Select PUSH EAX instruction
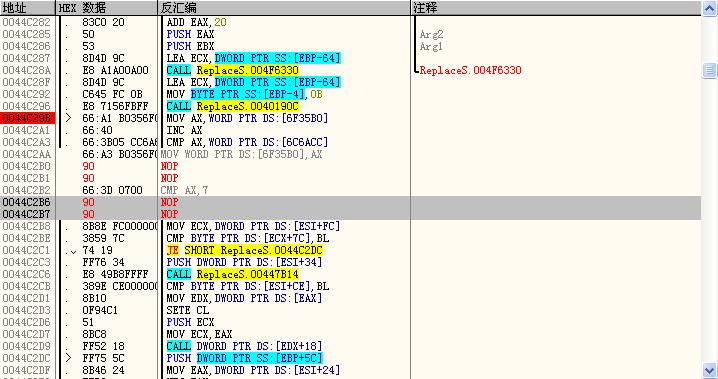The width and height of the screenshot is (718, 379). tap(190, 34)
